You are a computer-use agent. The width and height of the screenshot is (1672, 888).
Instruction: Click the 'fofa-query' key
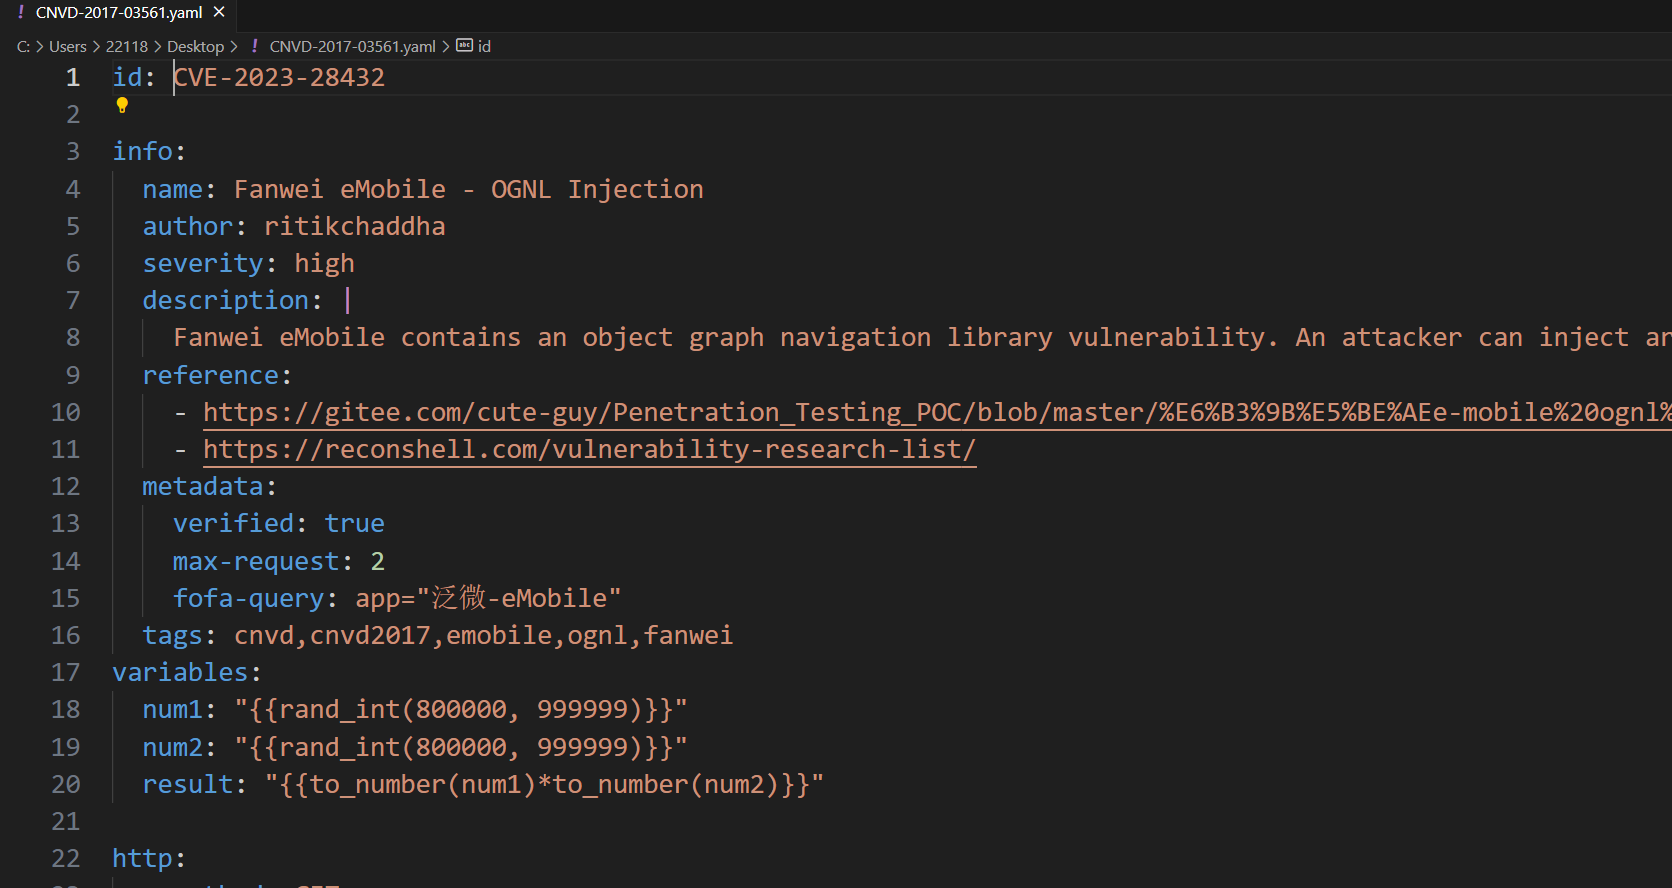coord(248,598)
